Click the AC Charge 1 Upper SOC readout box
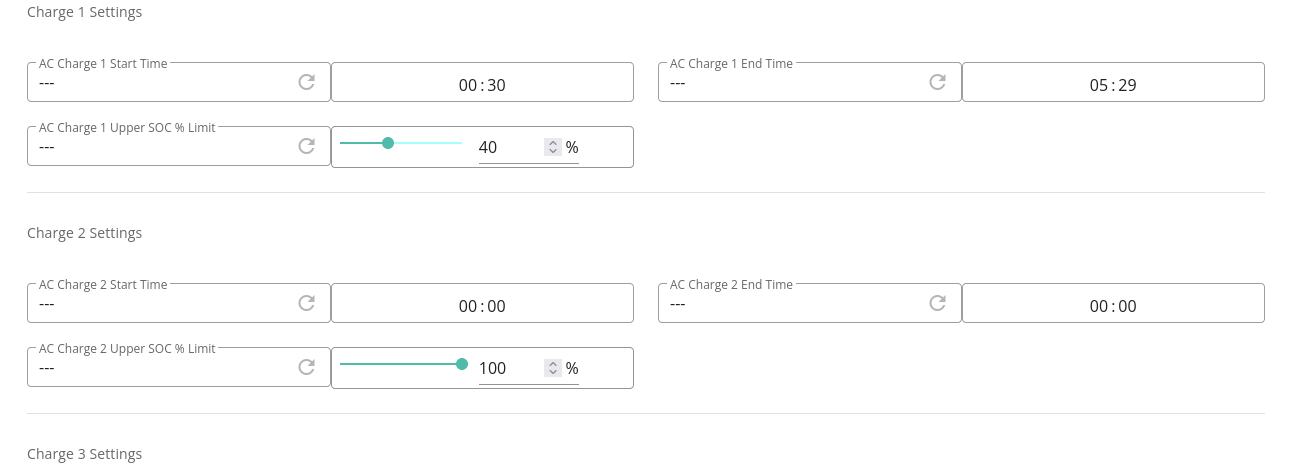Image resolution: width=1289 pixels, height=475 pixels. tap(179, 146)
